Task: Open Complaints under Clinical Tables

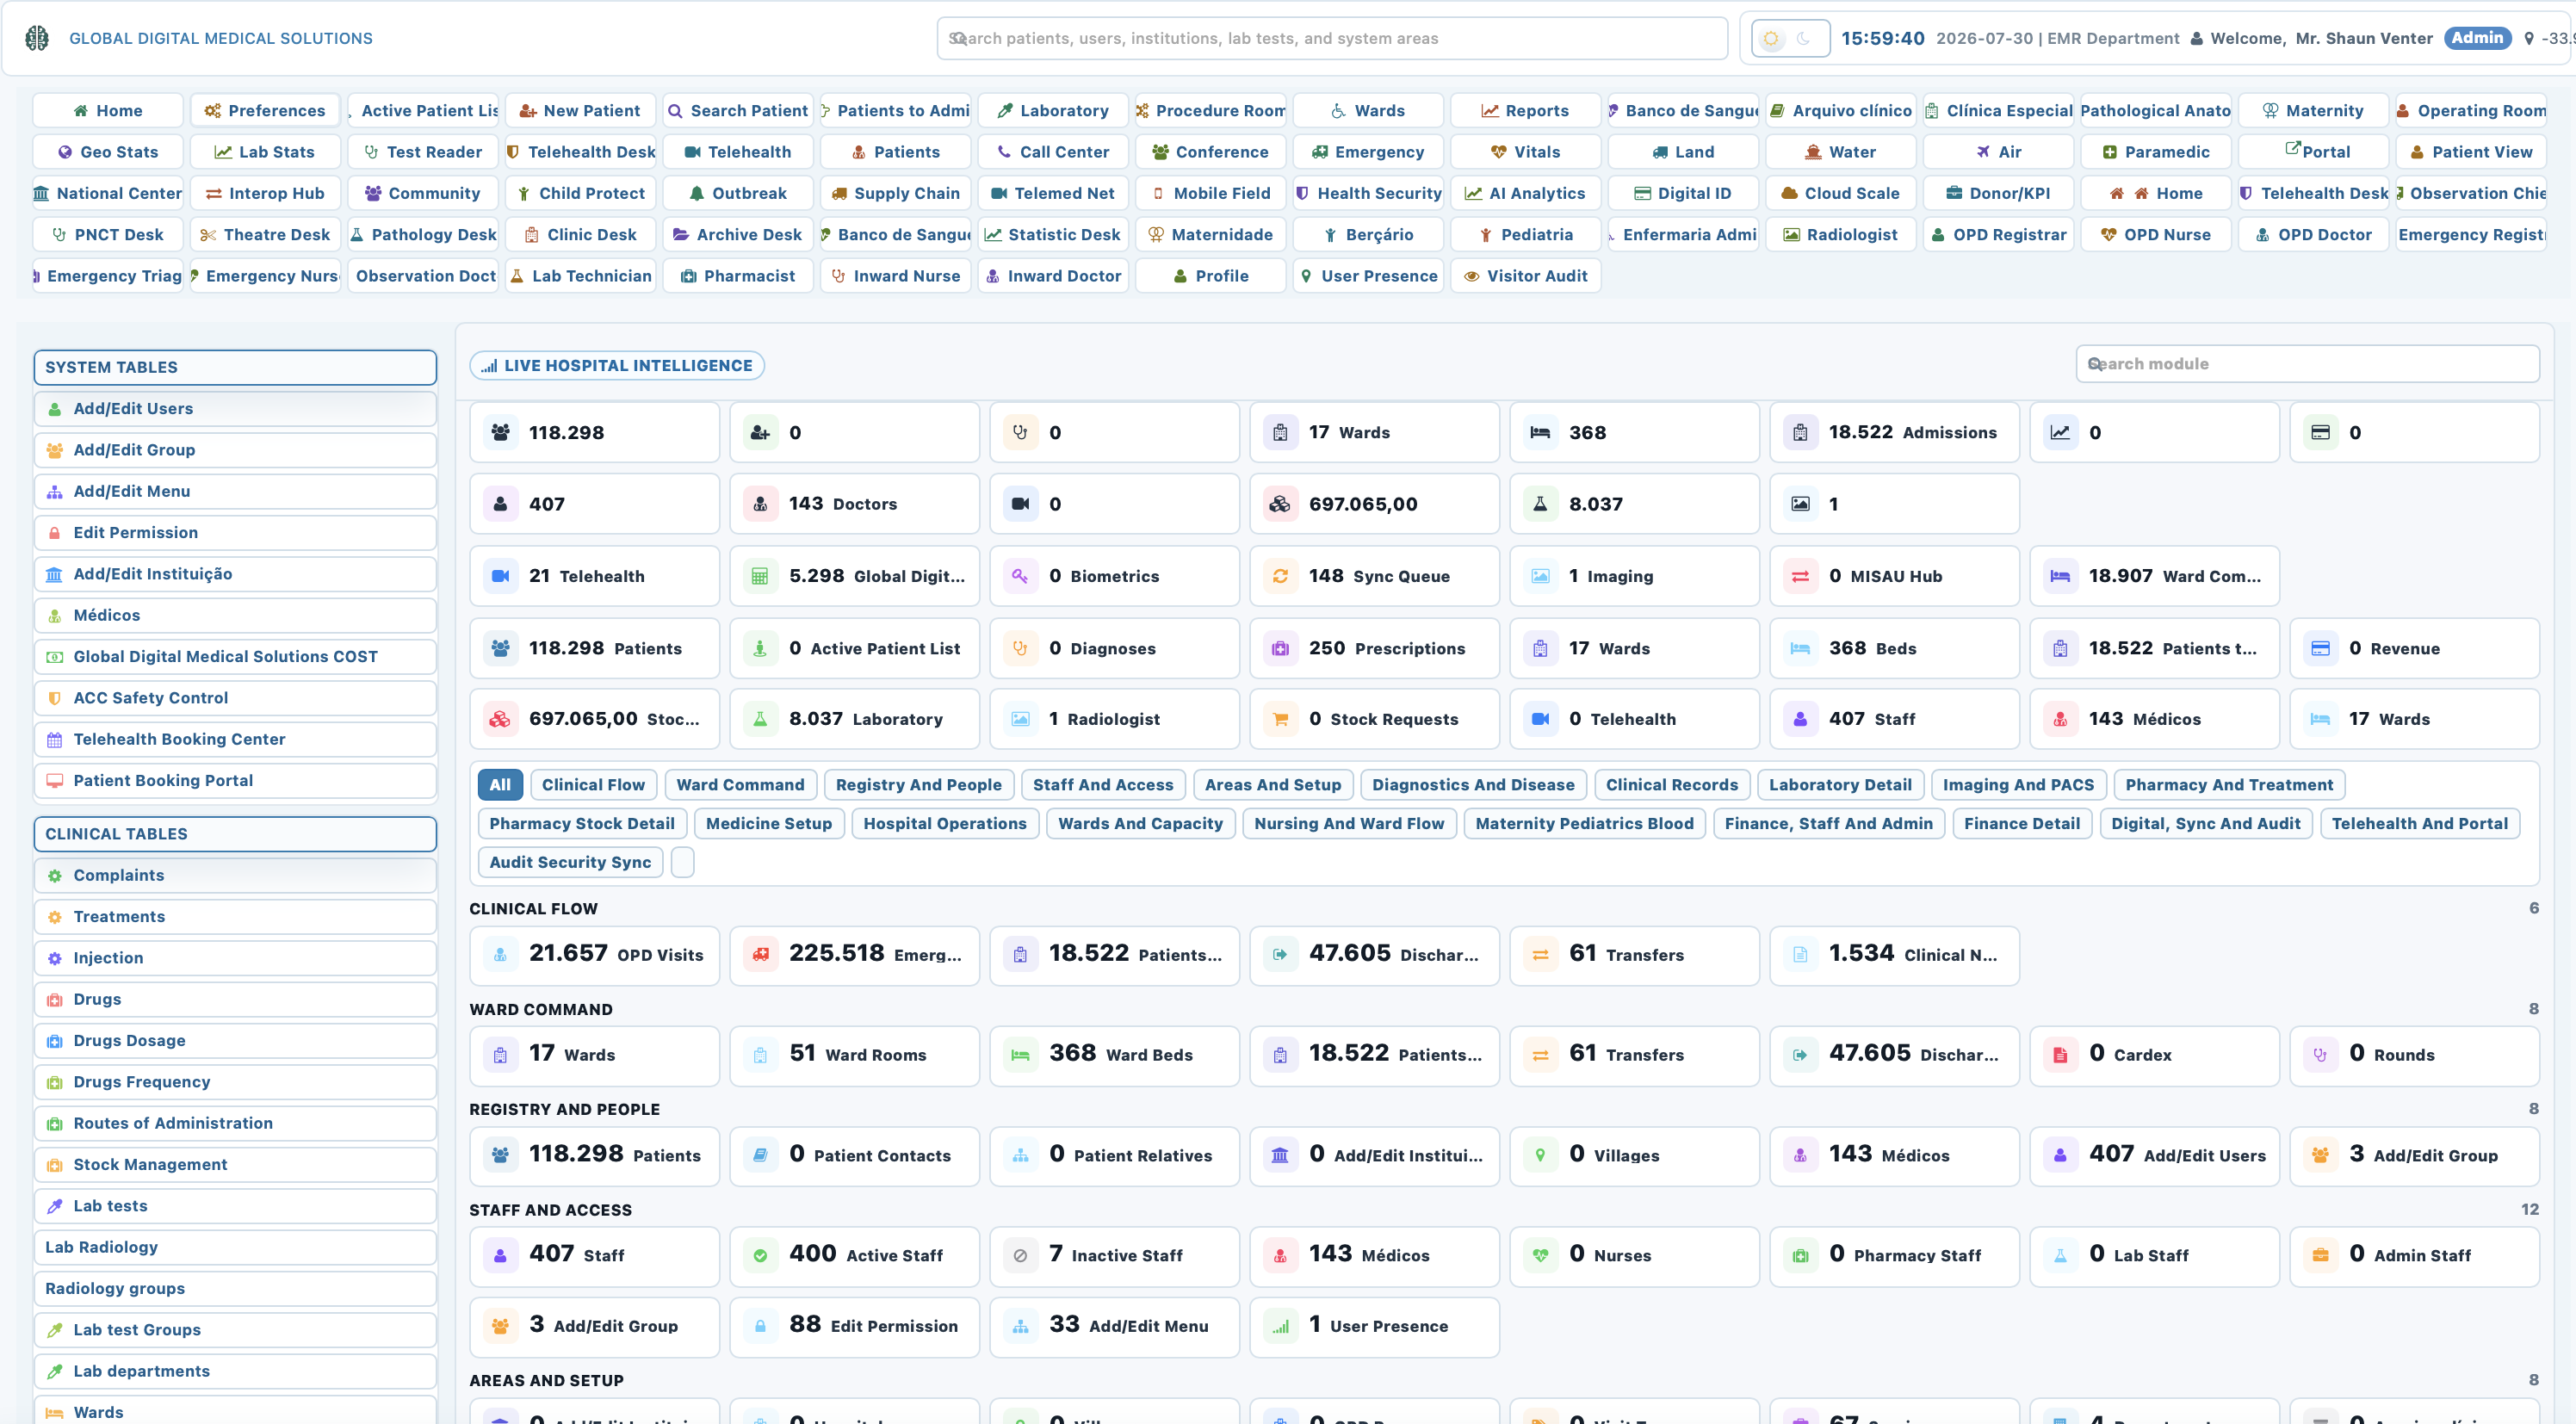Action: [x=235, y=875]
